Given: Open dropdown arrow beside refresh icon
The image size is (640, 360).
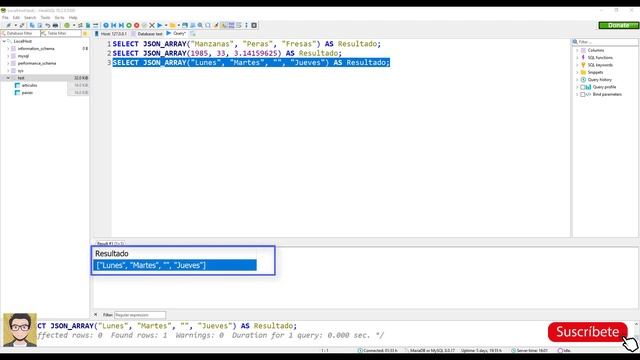Looking at the screenshot, I should [x=74, y=25].
